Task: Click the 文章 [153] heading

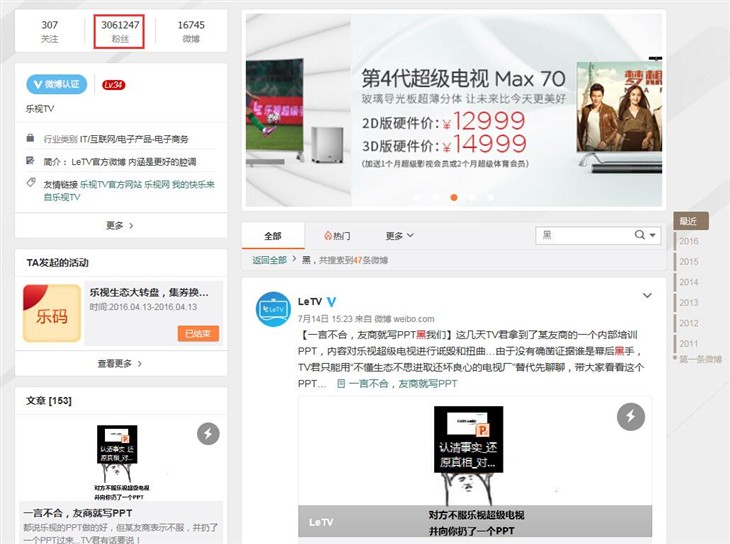Action: tap(49, 401)
